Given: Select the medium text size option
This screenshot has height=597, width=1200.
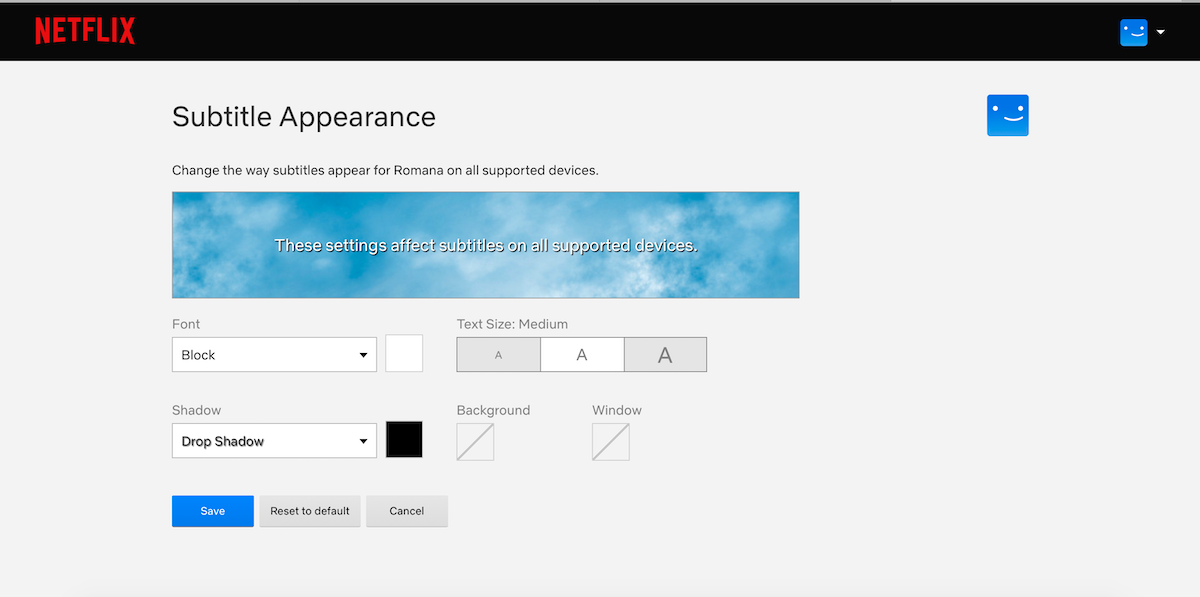Looking at the screenshot, I should click(582, 355).
